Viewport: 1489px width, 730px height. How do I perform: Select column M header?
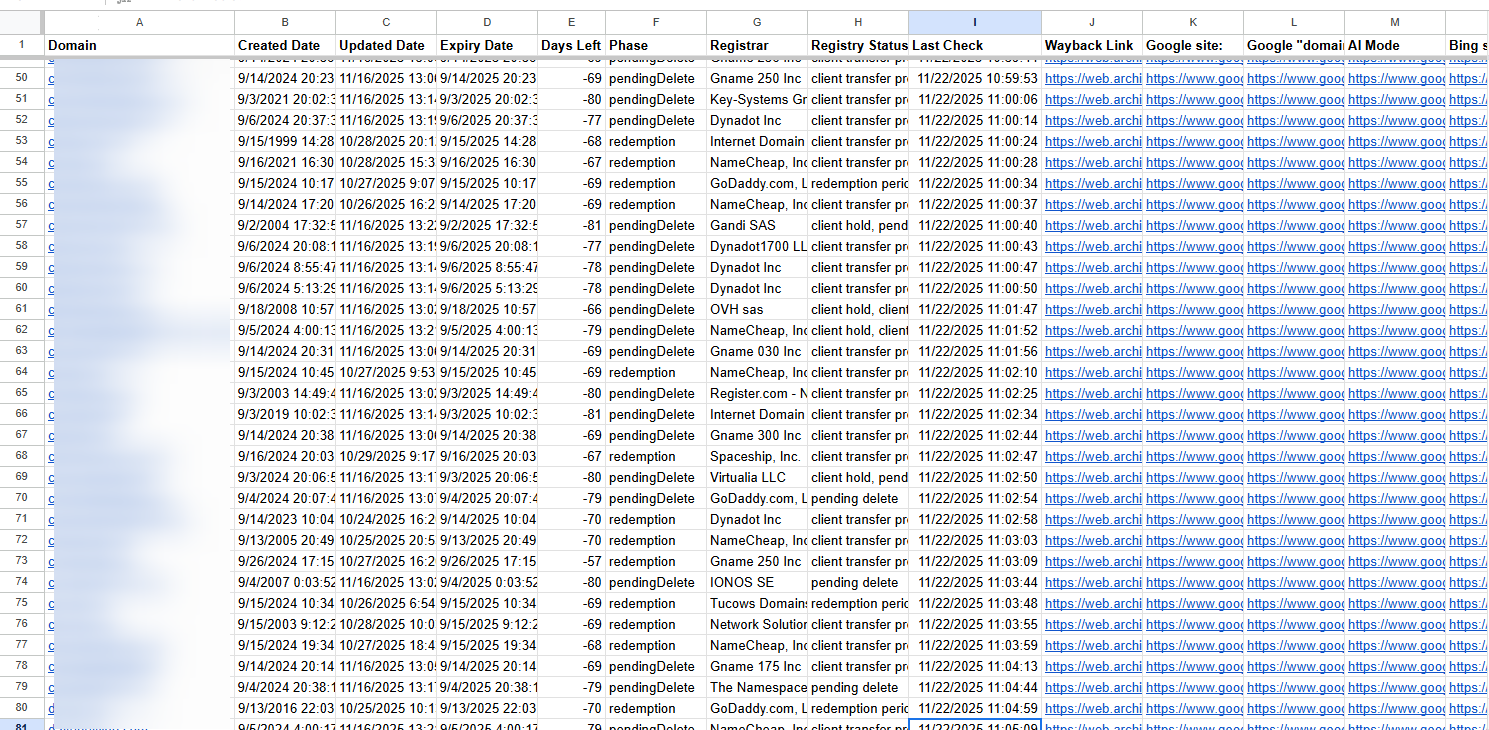(x=1395, y=22)
